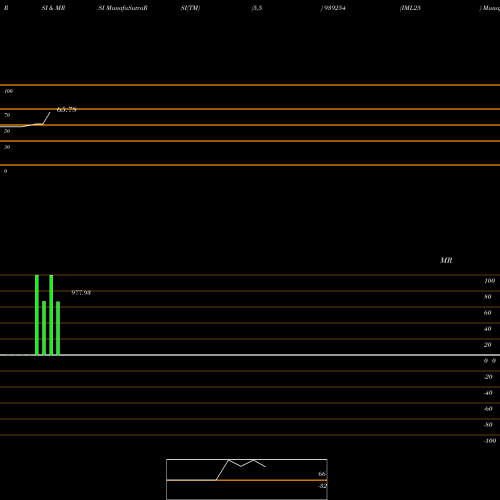
Task: Click the ') 939254' code in header
Action: pos(333,8)
